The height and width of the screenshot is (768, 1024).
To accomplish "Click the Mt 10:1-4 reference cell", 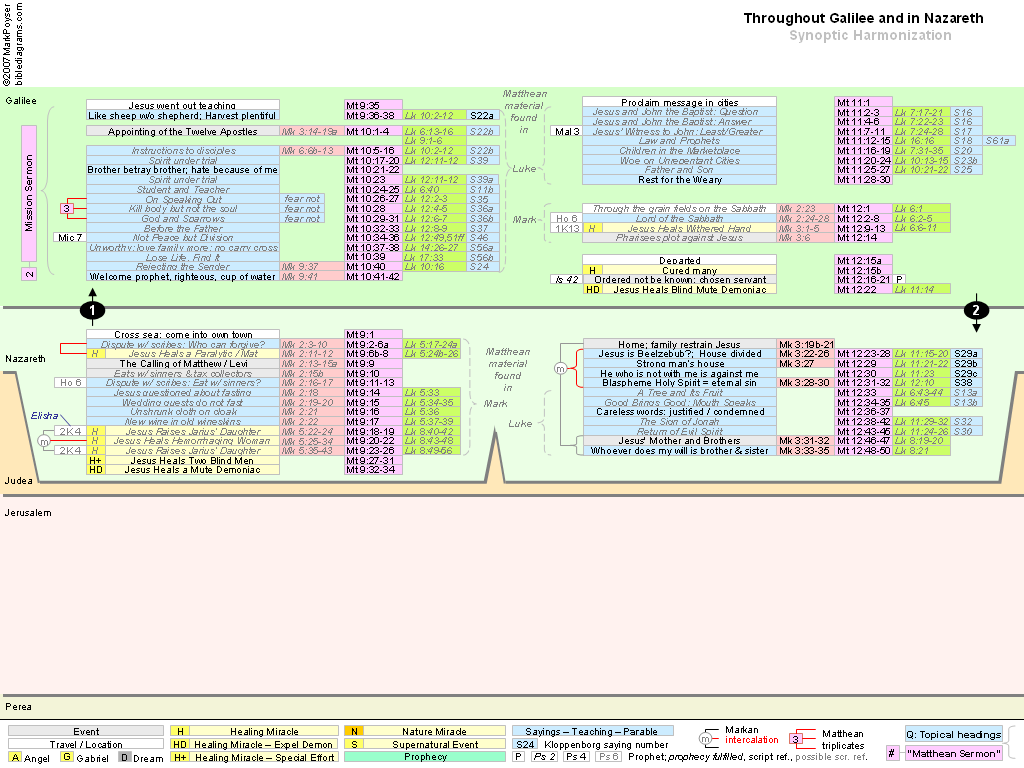I will point(374,131).
